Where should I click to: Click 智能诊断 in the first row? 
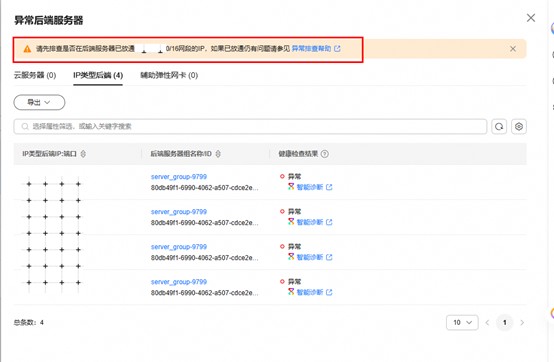coord(310,187)
